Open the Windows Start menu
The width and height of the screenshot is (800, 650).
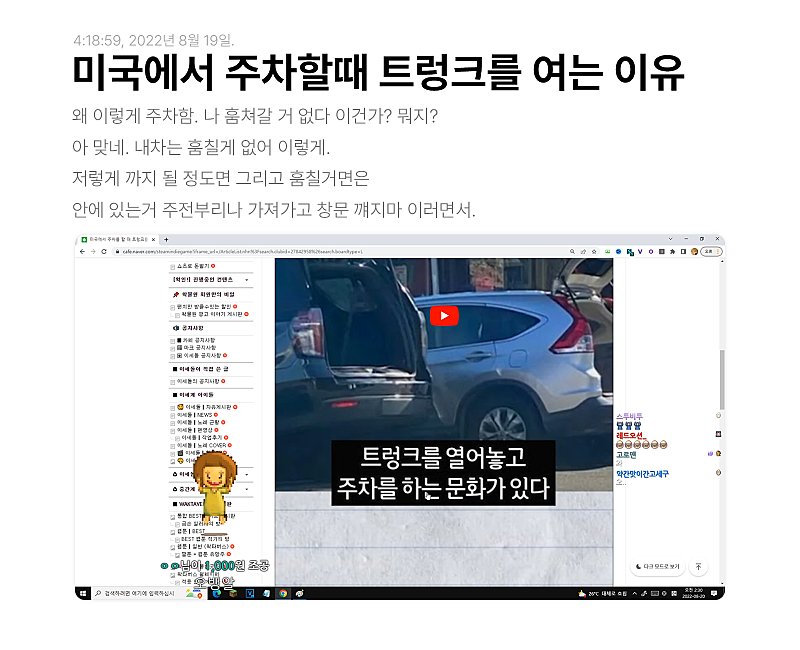click(83, 593)
